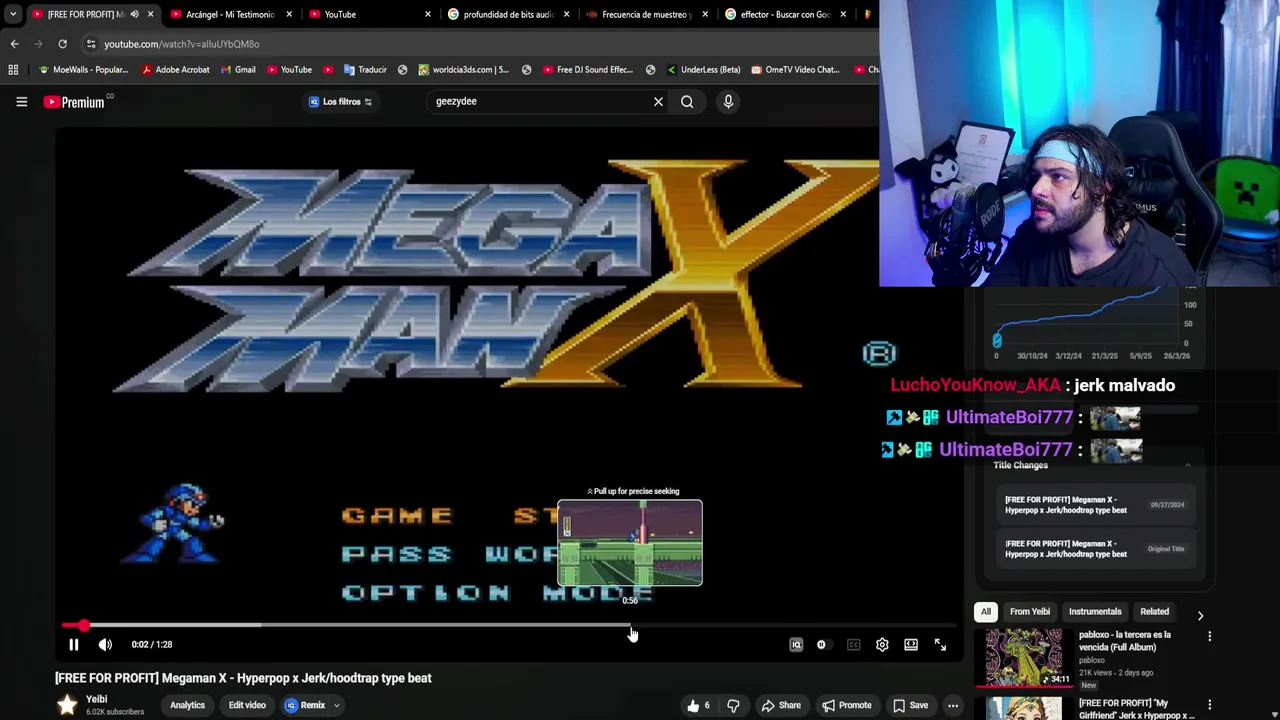The image size is (1280, 720).
Task: Open options menu for My Girlfriend video
Action: click(1209, 705)
